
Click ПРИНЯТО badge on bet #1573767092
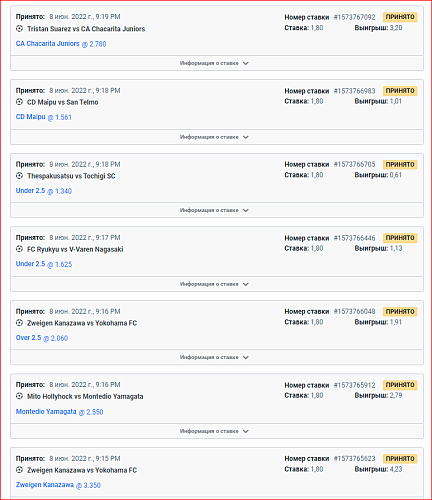[x=400, y=17]
